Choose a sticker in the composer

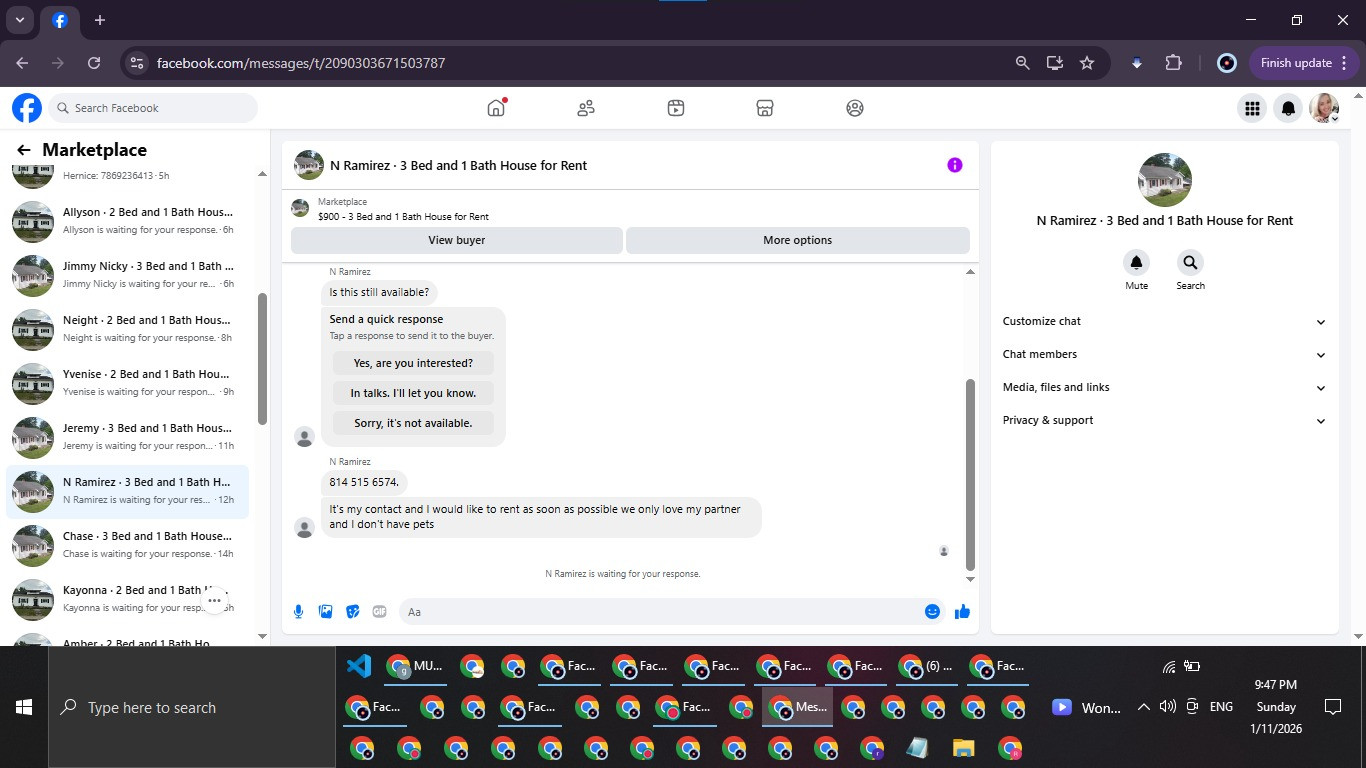click(x=353, y=611)
